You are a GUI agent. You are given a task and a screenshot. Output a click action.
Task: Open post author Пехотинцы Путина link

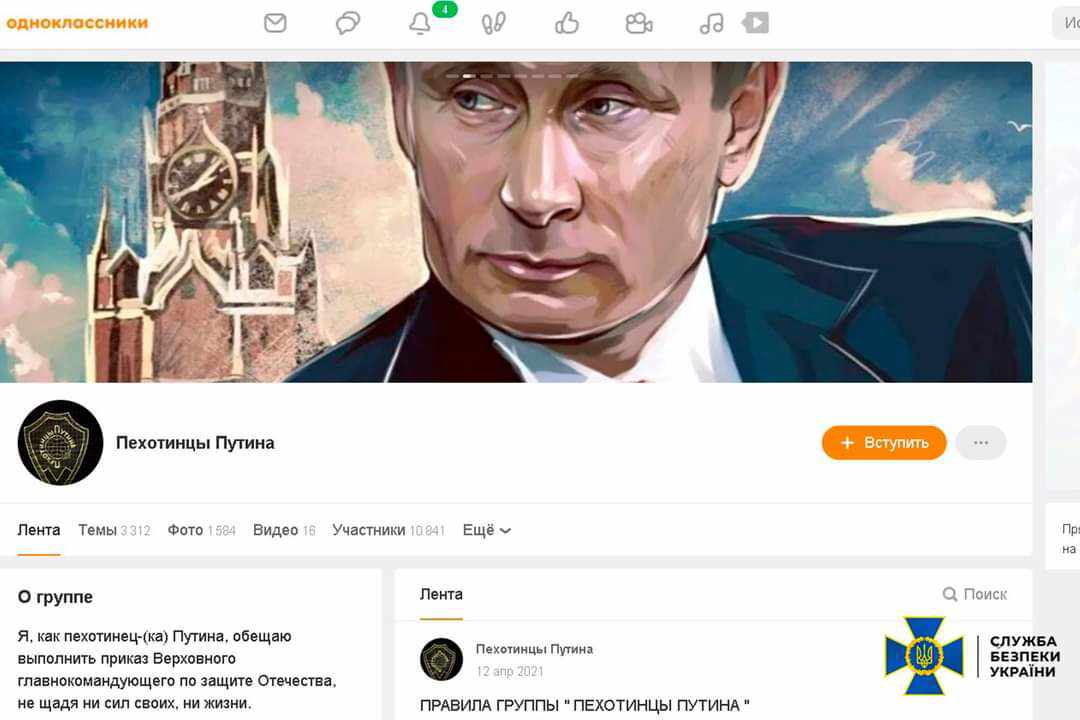tap(534, 649)
